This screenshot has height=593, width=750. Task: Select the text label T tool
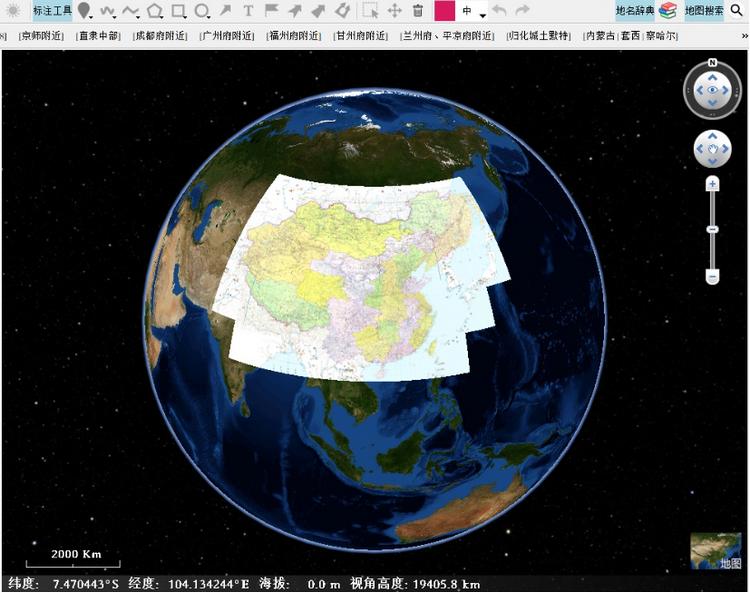point(248,11)
